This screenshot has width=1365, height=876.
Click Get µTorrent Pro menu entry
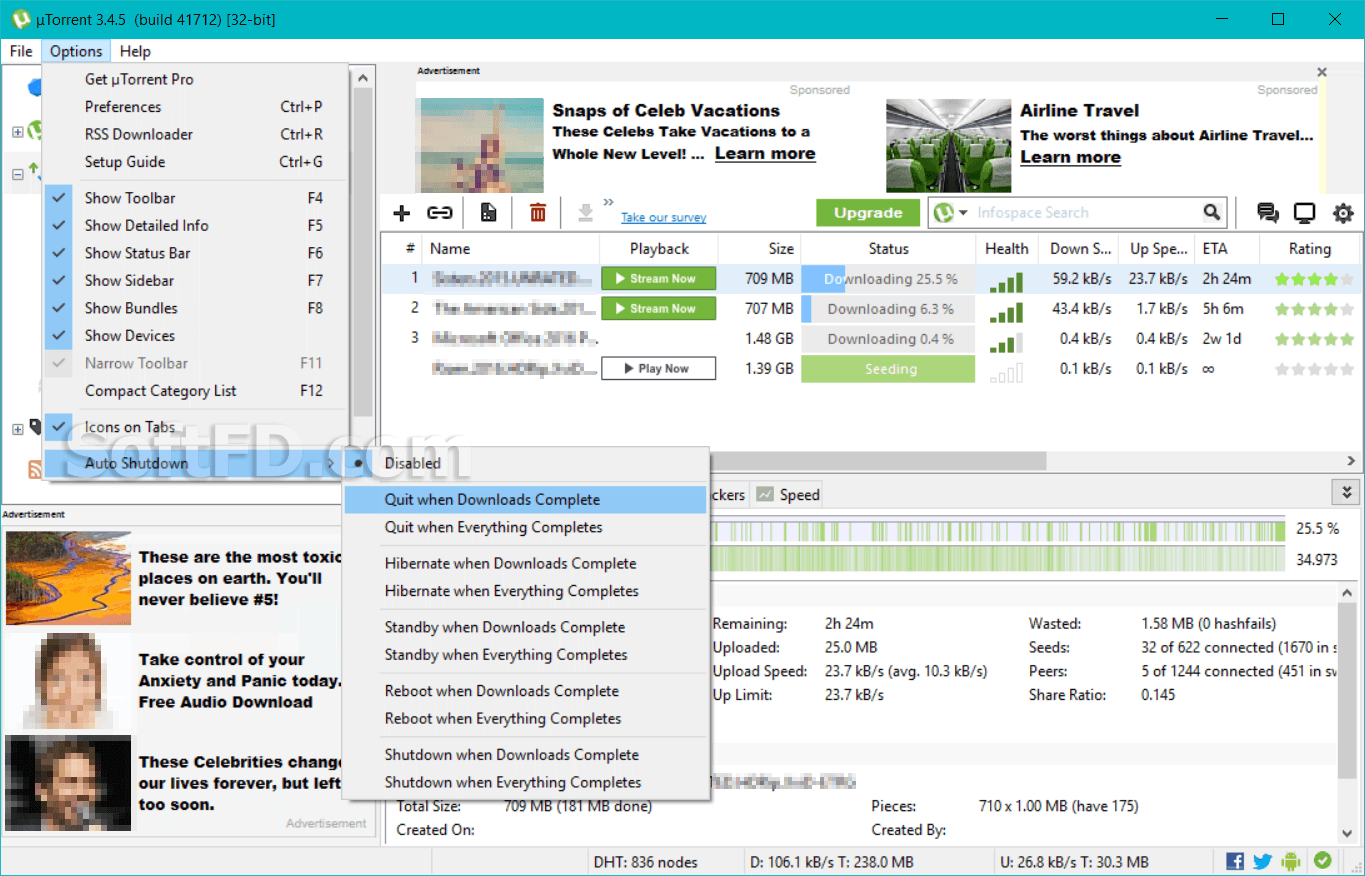(x=195, y=79)
